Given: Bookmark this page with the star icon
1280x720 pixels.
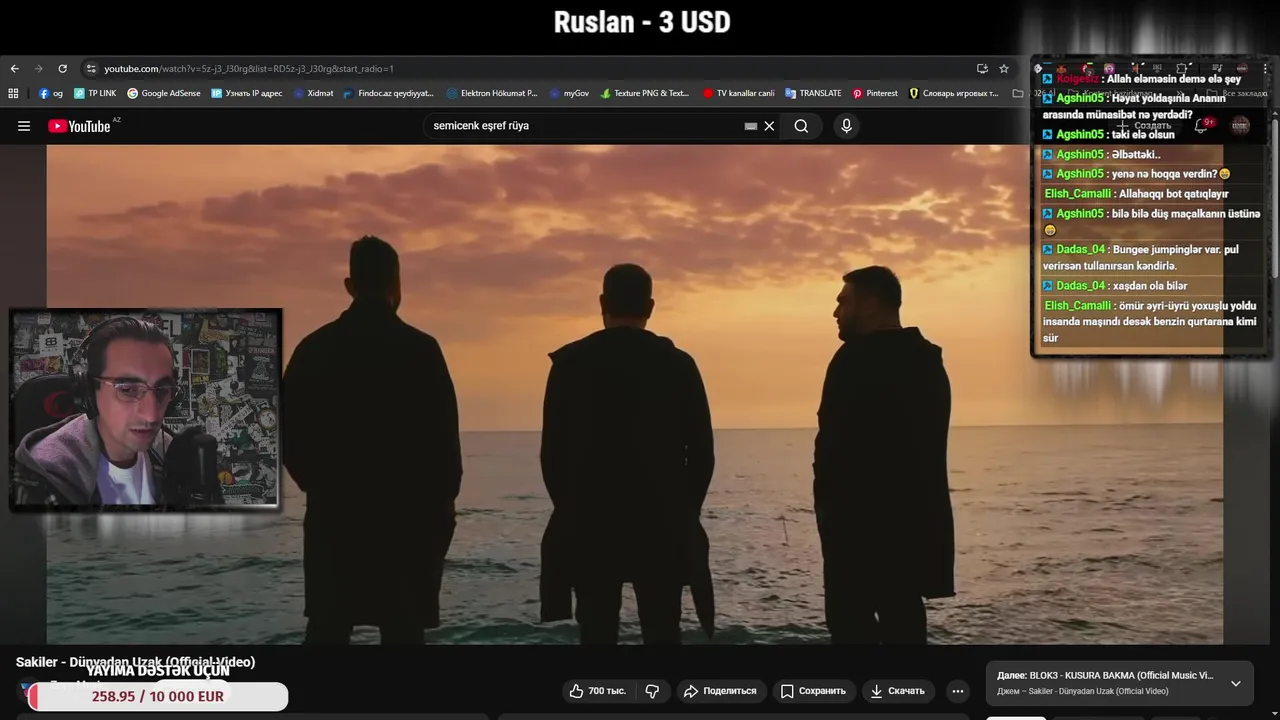Looking at the screenshot, I should (x=1004, y=69).
